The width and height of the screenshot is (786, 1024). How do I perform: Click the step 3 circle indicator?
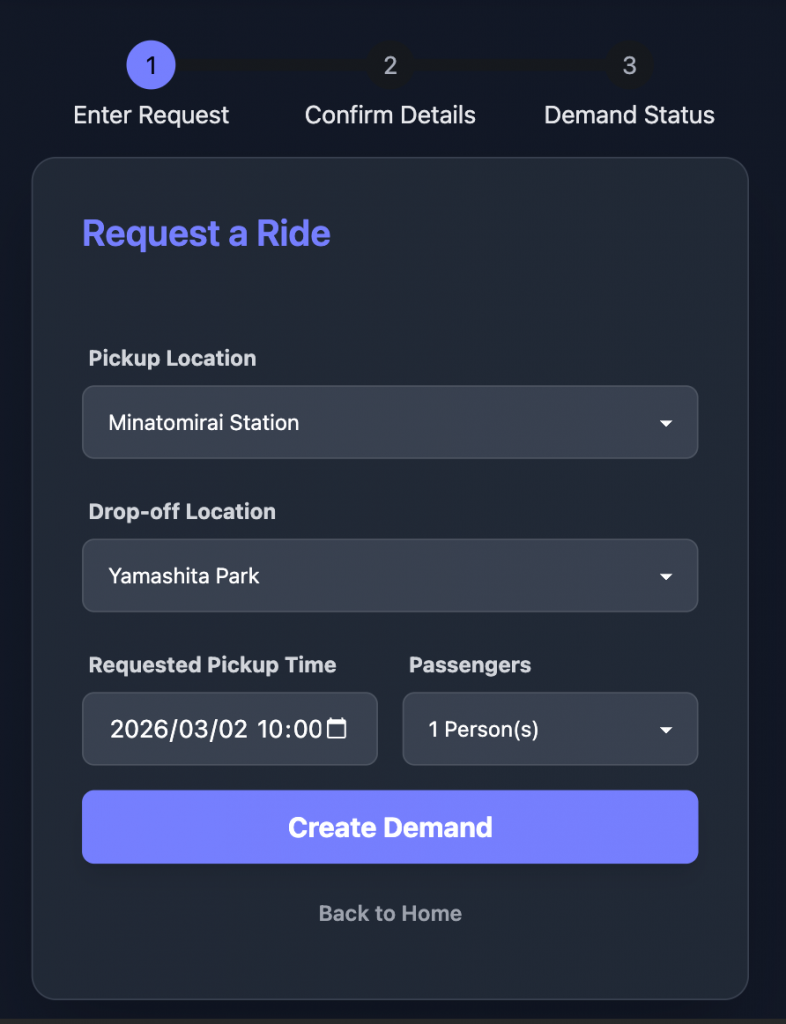click(x=629, y=66)
